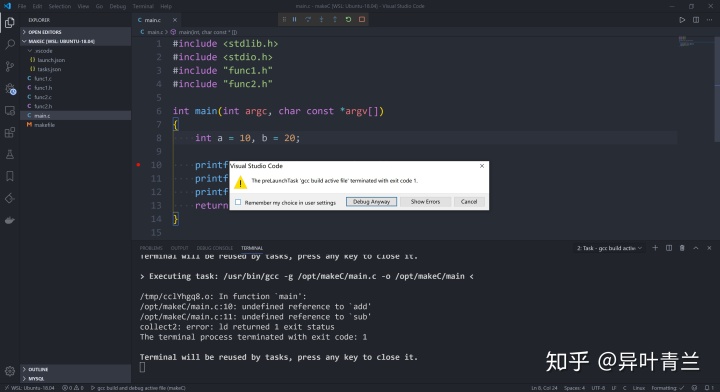Open the Docker view in activity bar

click(x=10, y=220)
